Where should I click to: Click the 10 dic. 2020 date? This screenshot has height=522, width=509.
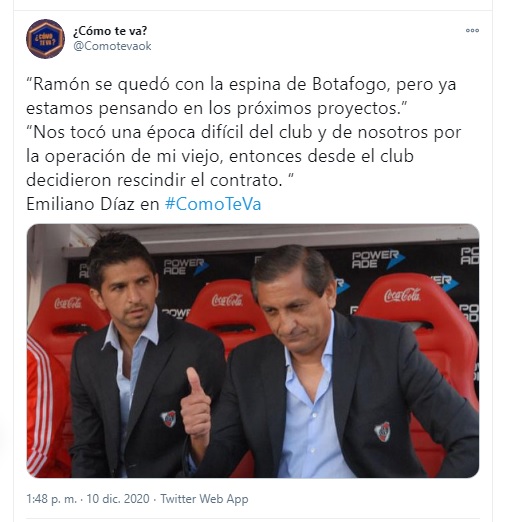point(118,499)
